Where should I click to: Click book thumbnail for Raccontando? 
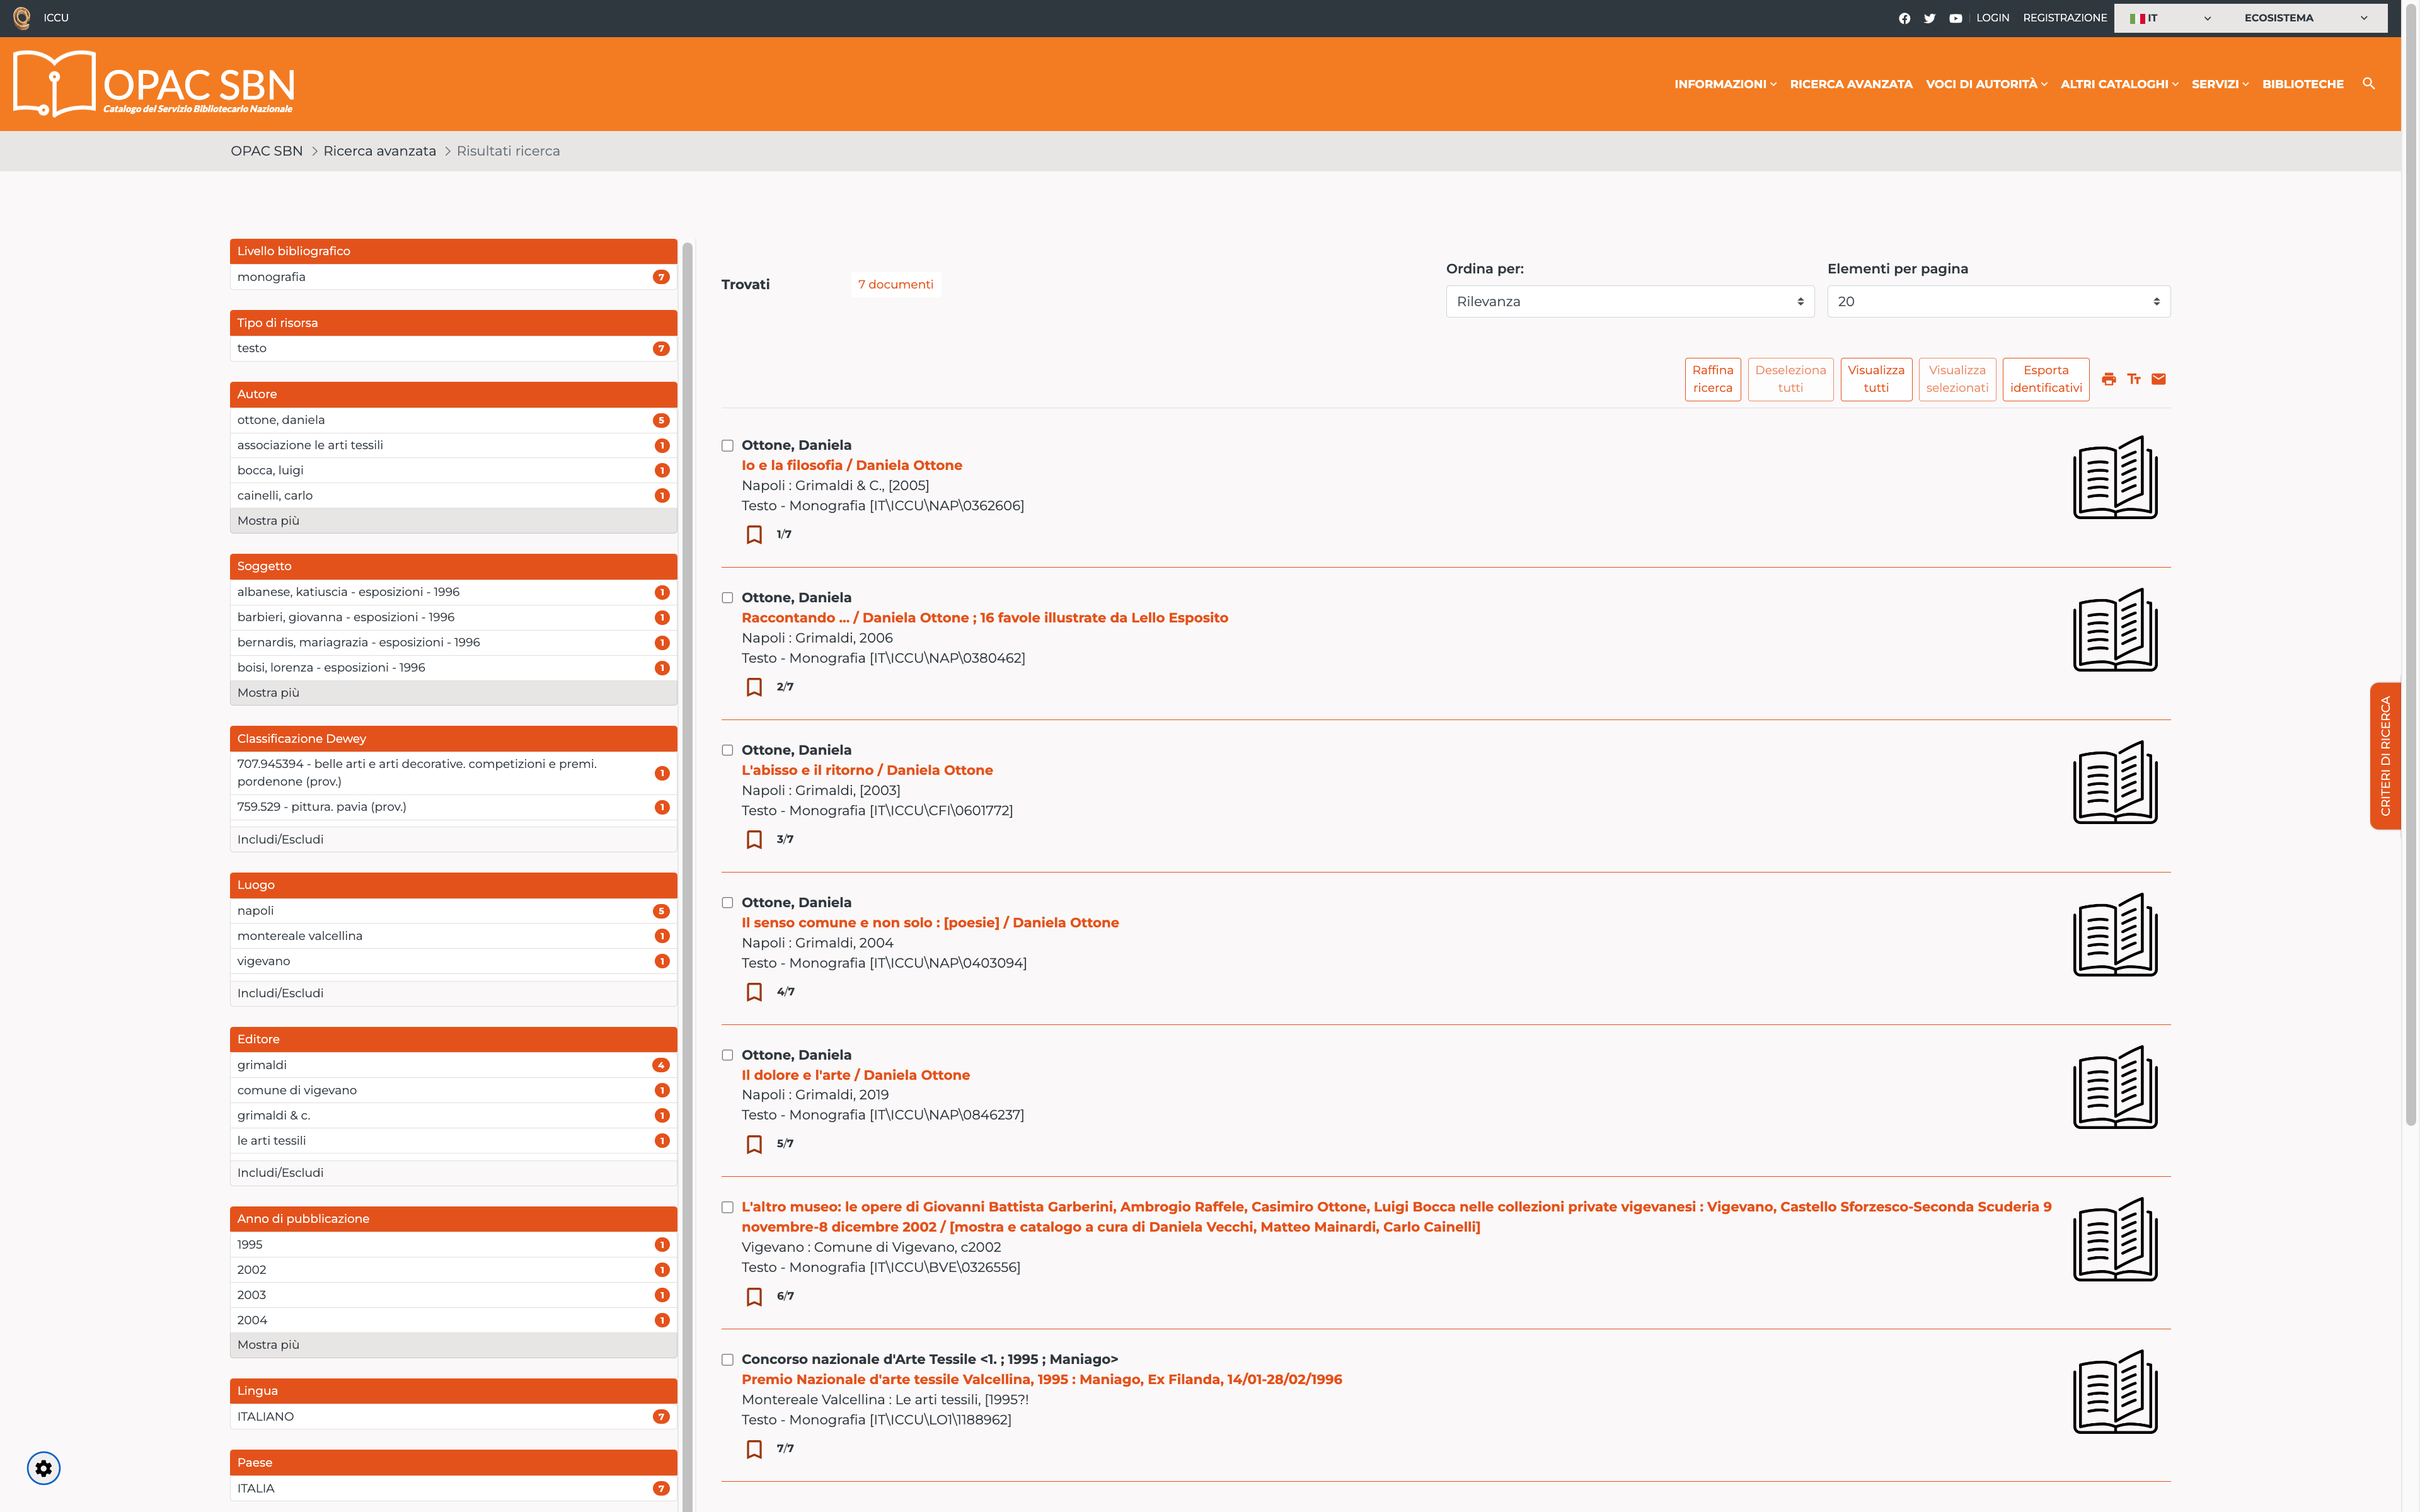[2115, 629]
